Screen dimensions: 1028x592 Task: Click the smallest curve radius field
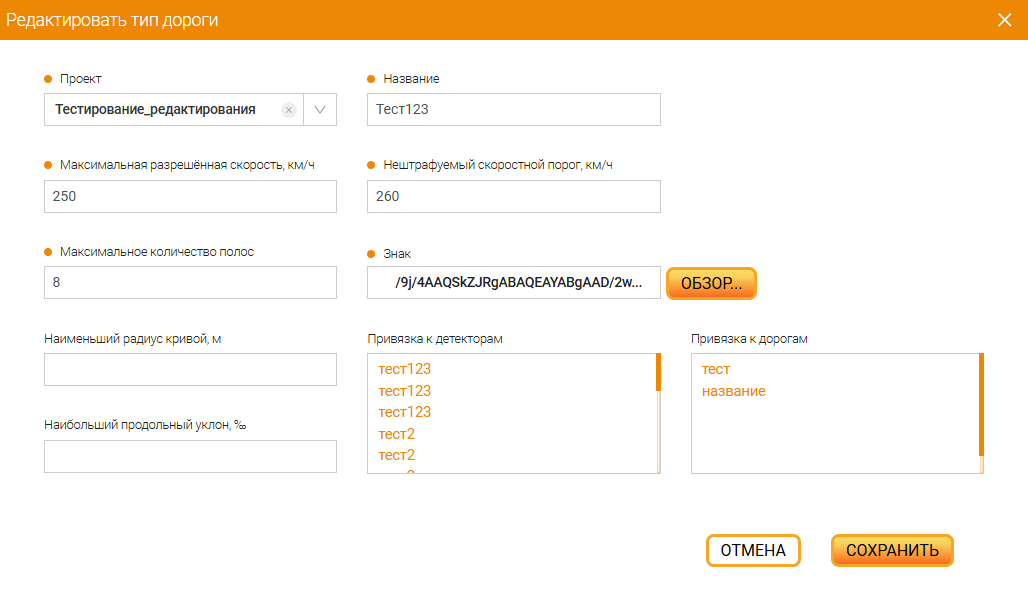190,370
